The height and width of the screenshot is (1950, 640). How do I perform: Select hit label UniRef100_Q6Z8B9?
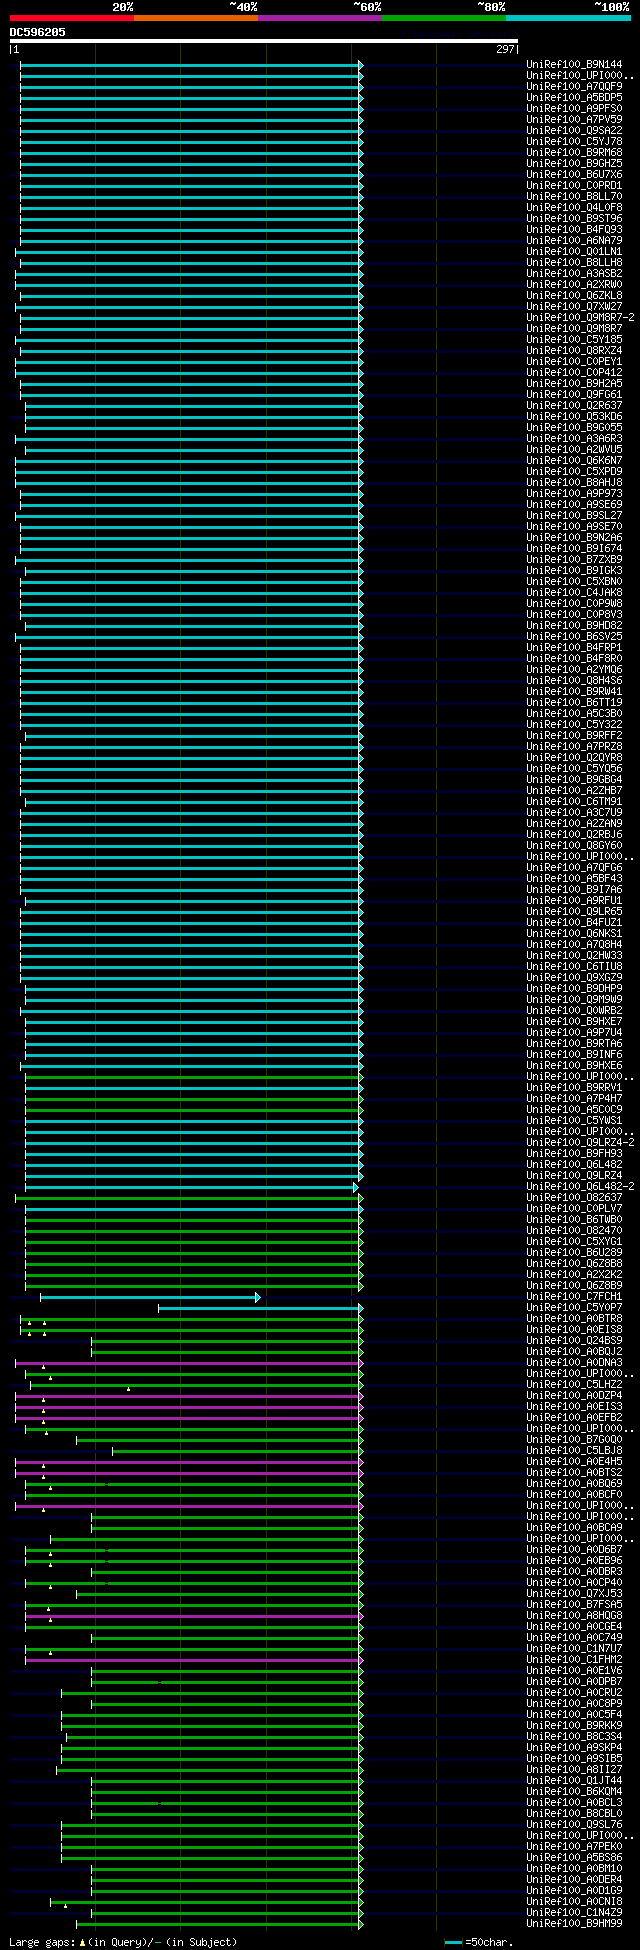click(574, 1286)
